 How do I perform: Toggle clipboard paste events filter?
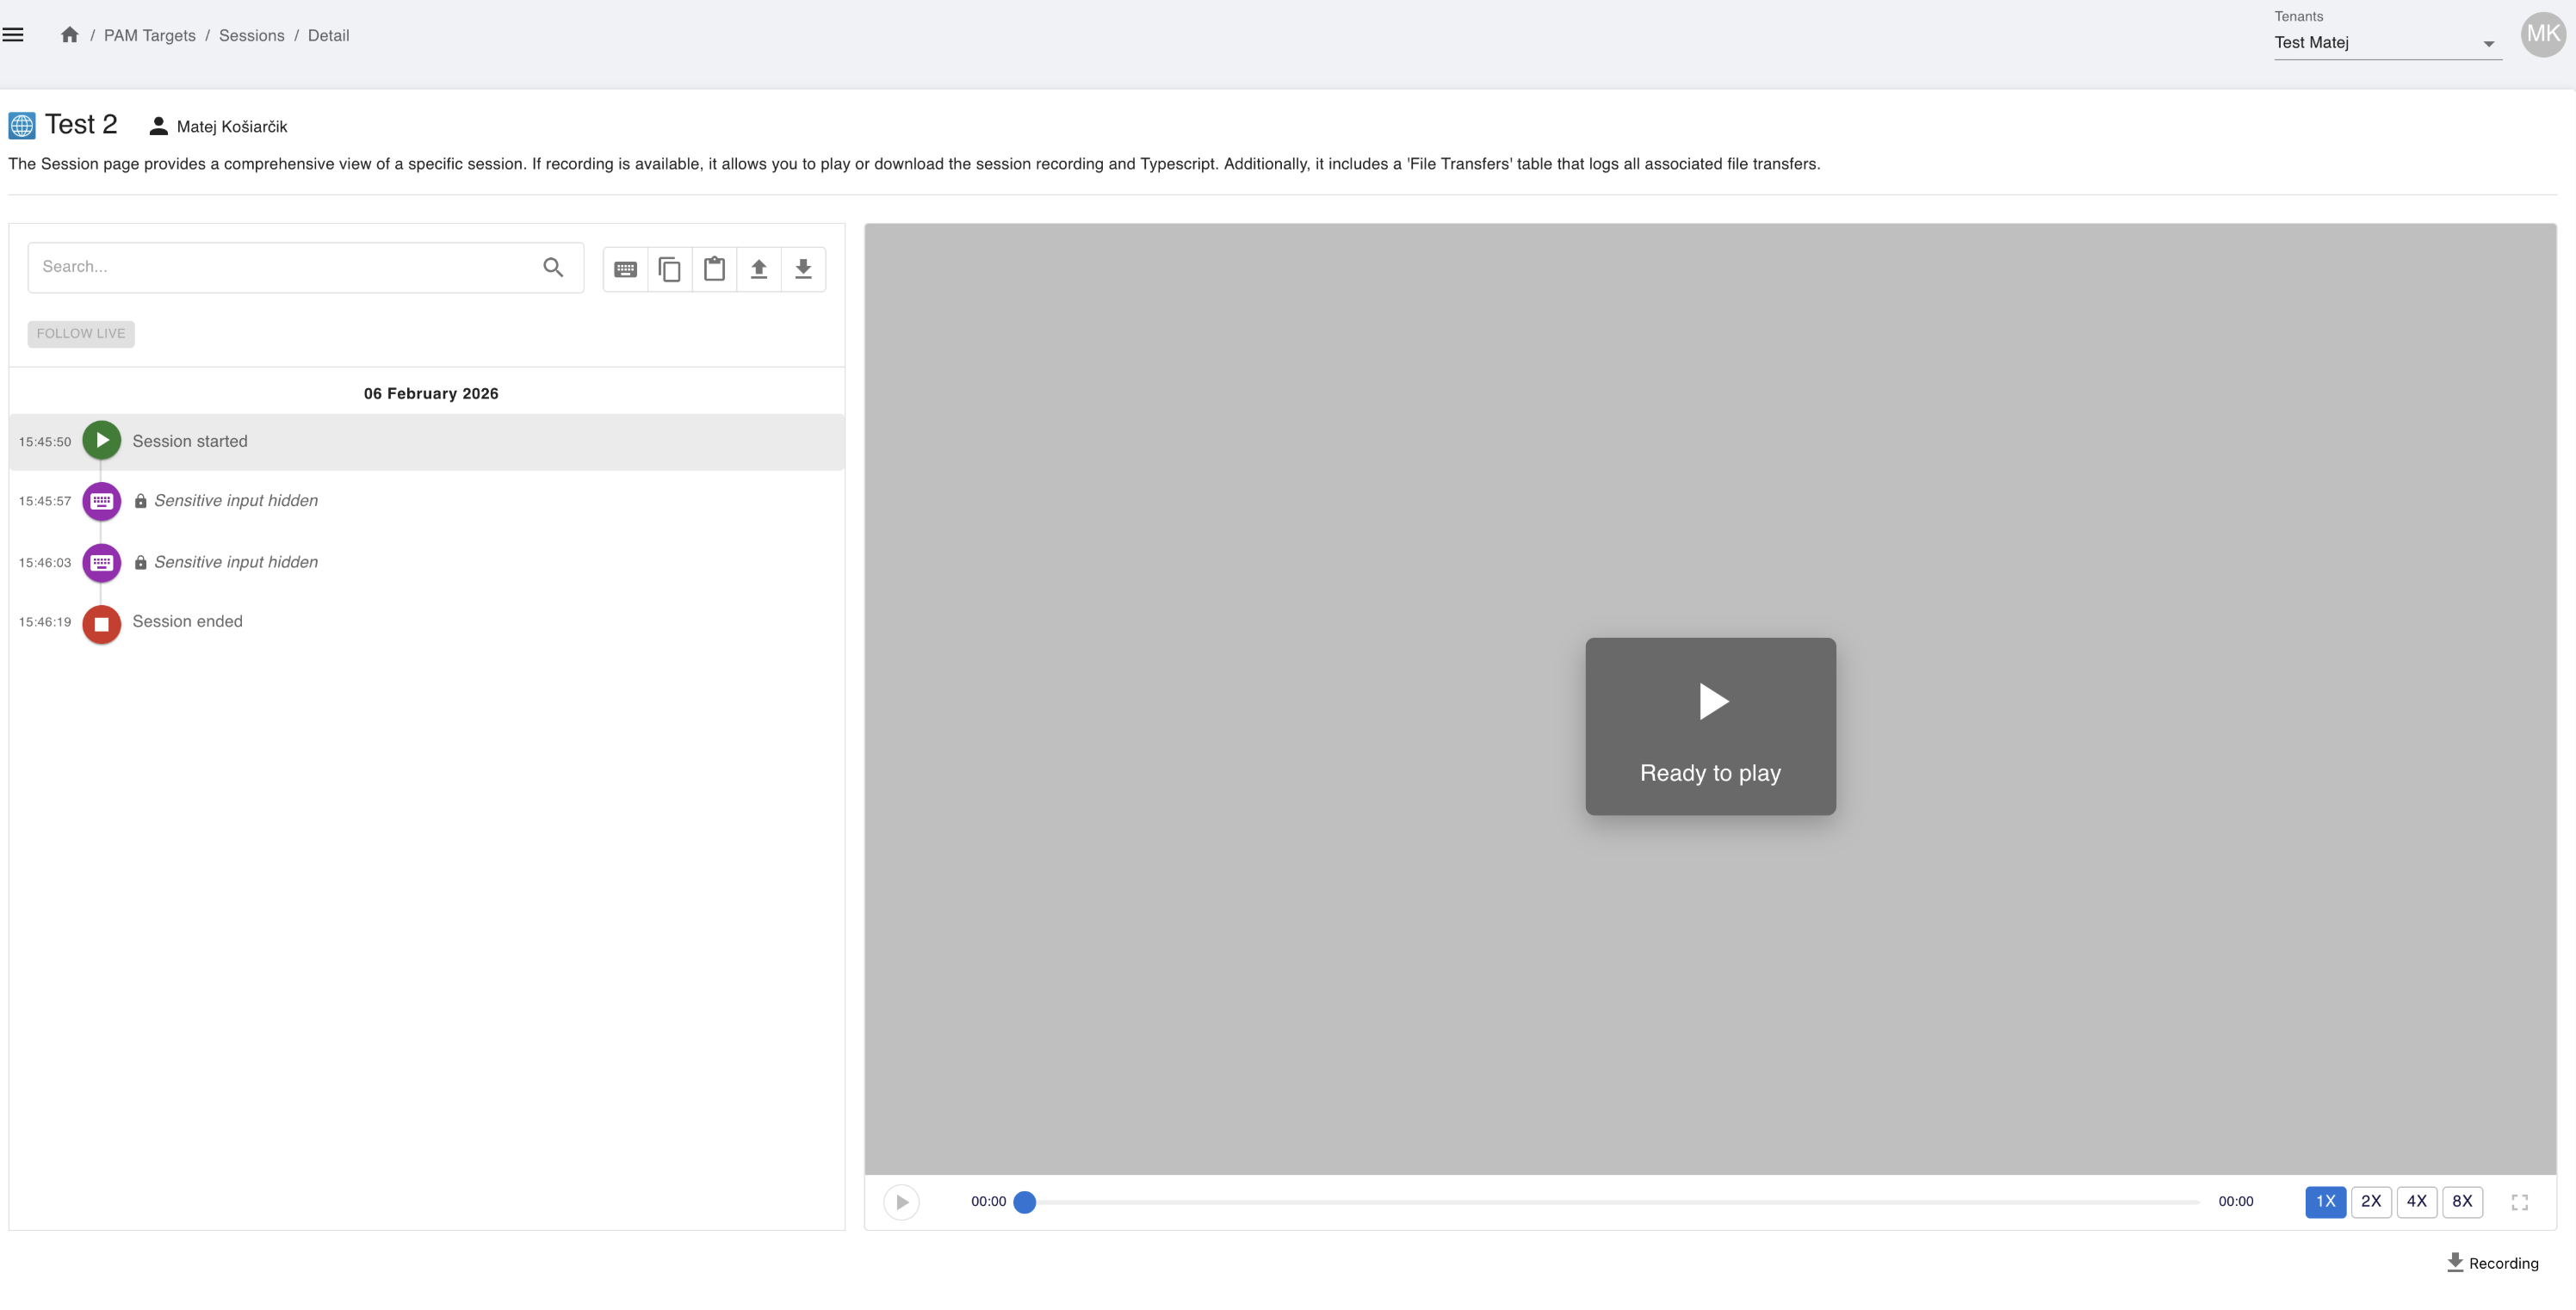click(x=714, y=269)
